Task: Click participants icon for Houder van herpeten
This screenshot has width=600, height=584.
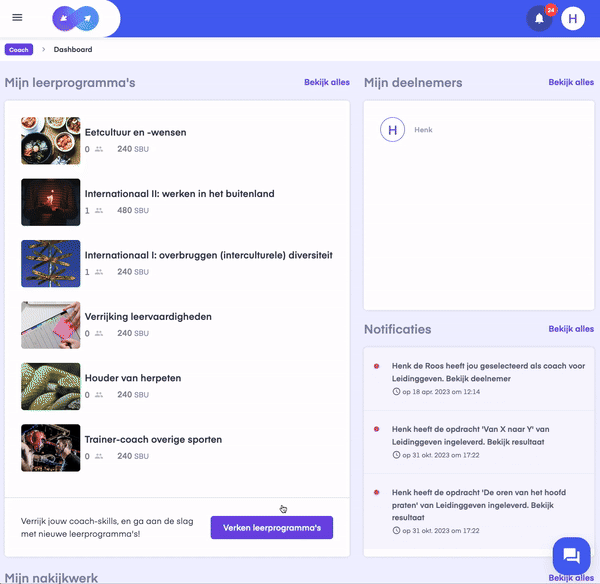Action: click(x=99, y=395)
